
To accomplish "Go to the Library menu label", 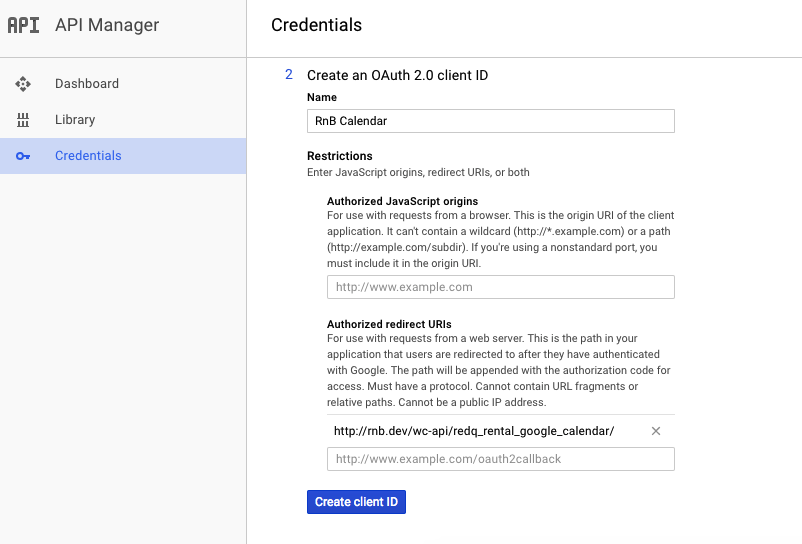I will 75,120.
